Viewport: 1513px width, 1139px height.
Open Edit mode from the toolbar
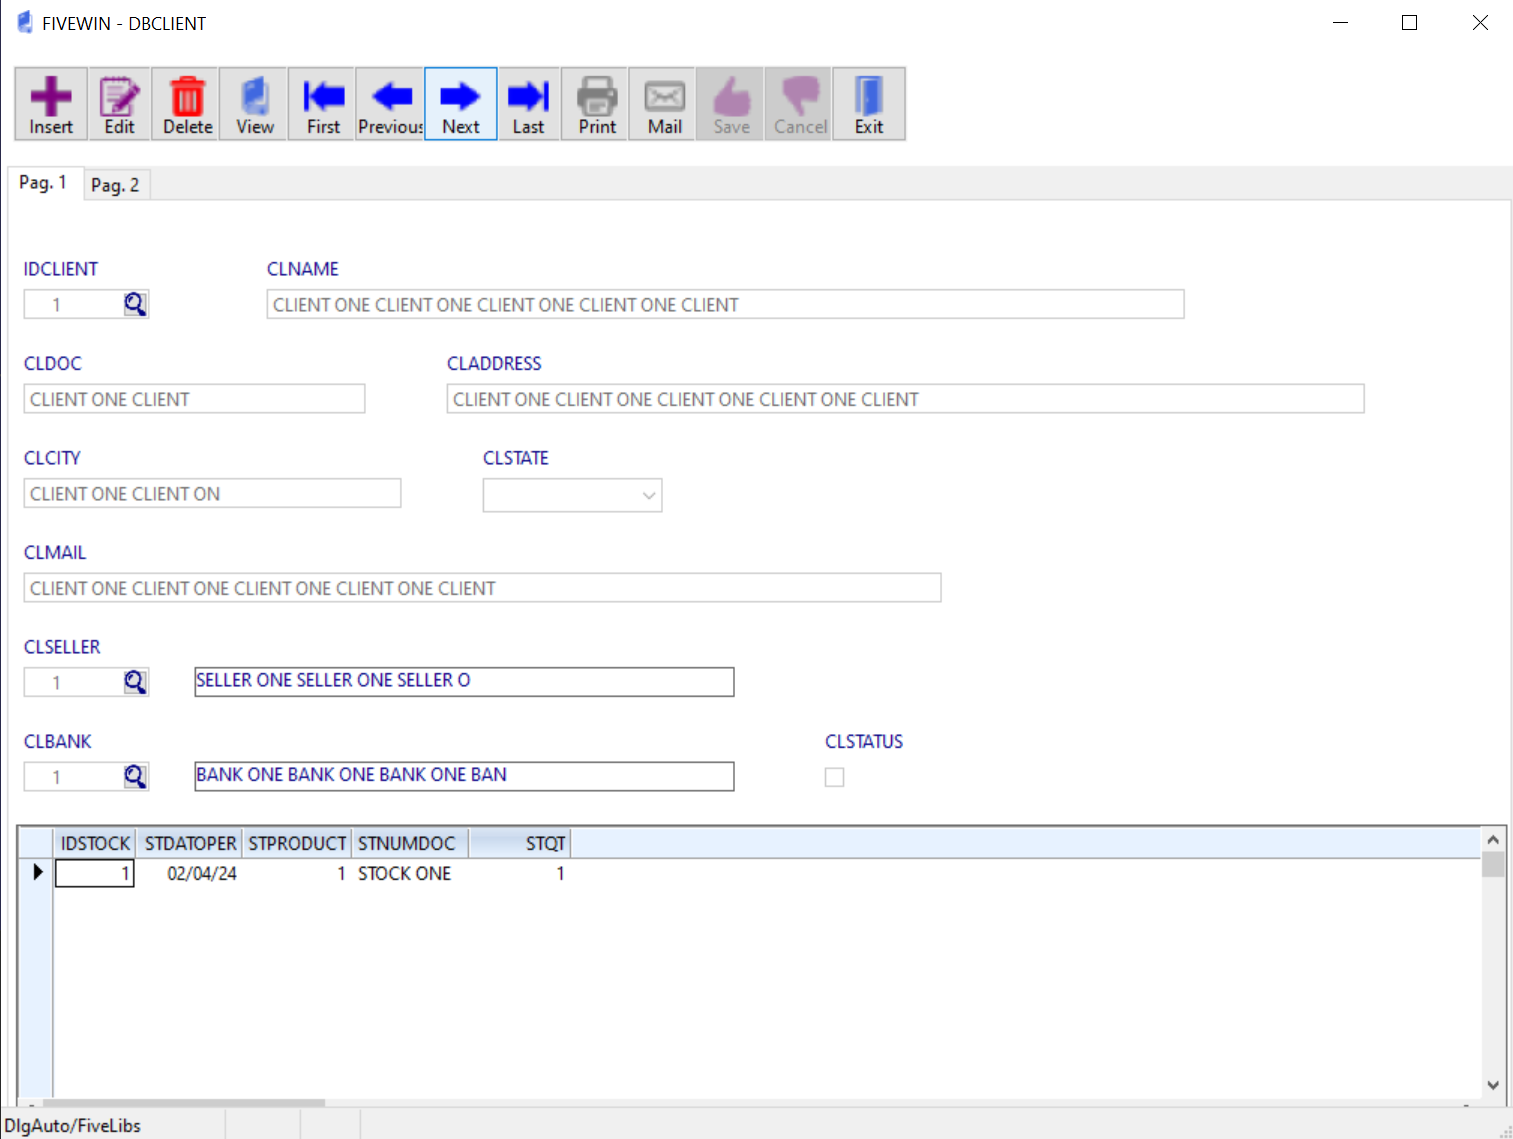point(119,104)
